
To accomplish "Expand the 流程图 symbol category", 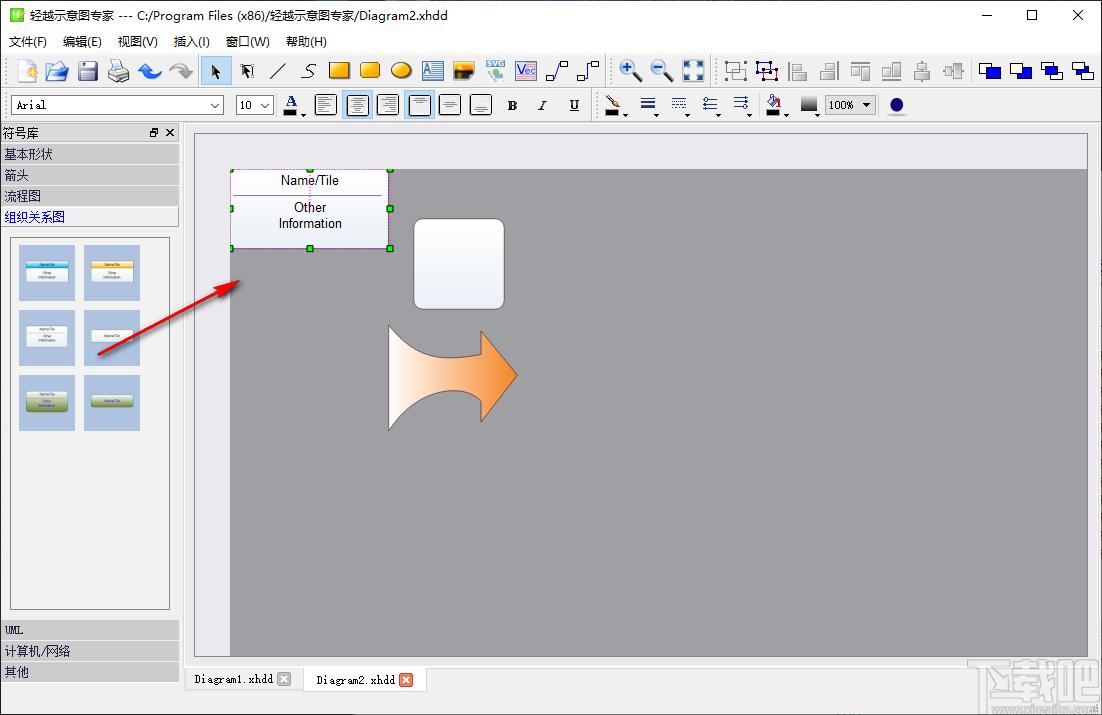I will tap(90, 196).
